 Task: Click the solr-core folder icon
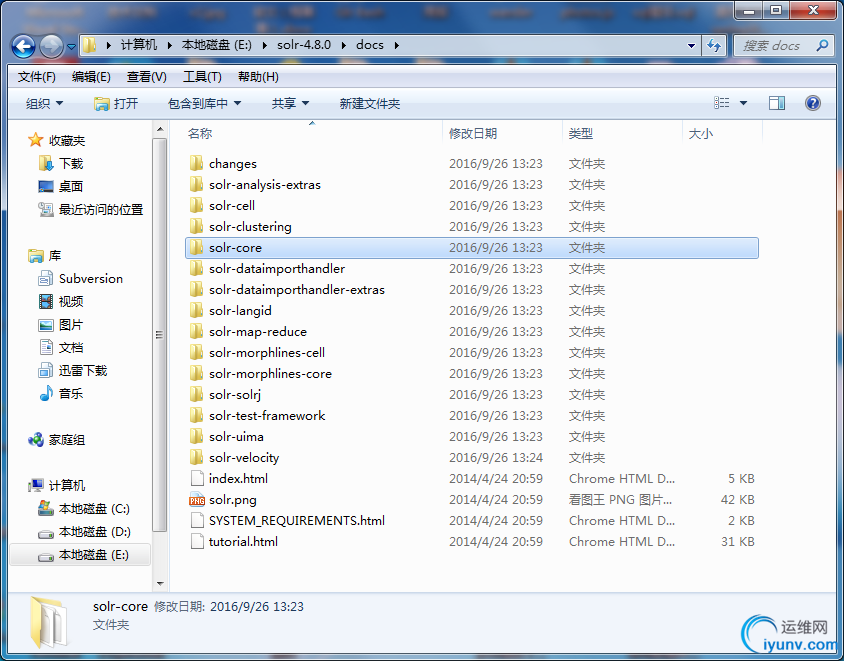tap(196, 247)
